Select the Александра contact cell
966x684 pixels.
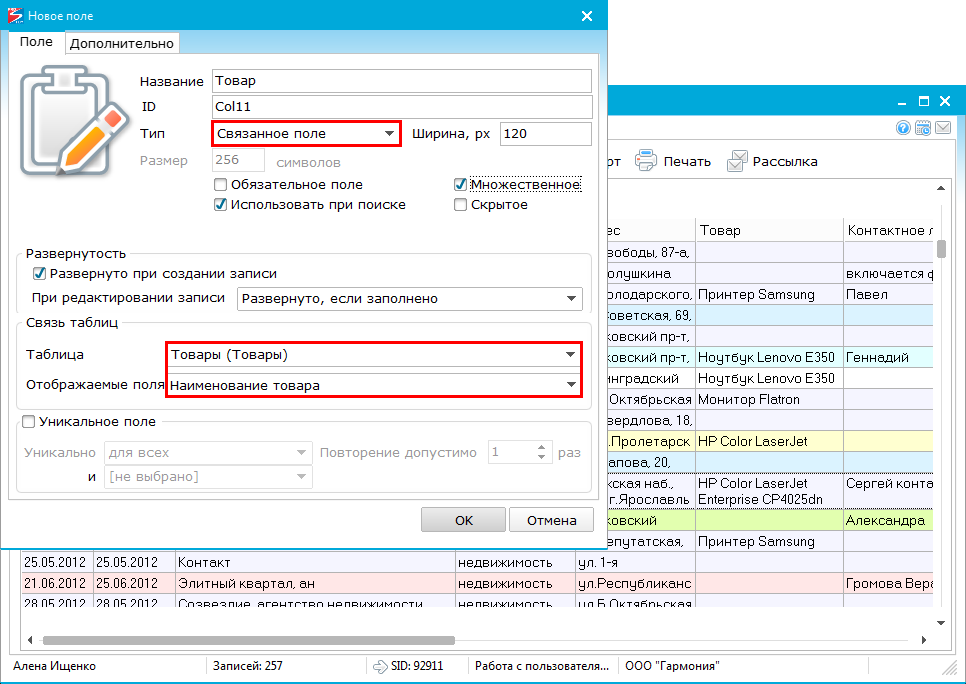point(888,521)
